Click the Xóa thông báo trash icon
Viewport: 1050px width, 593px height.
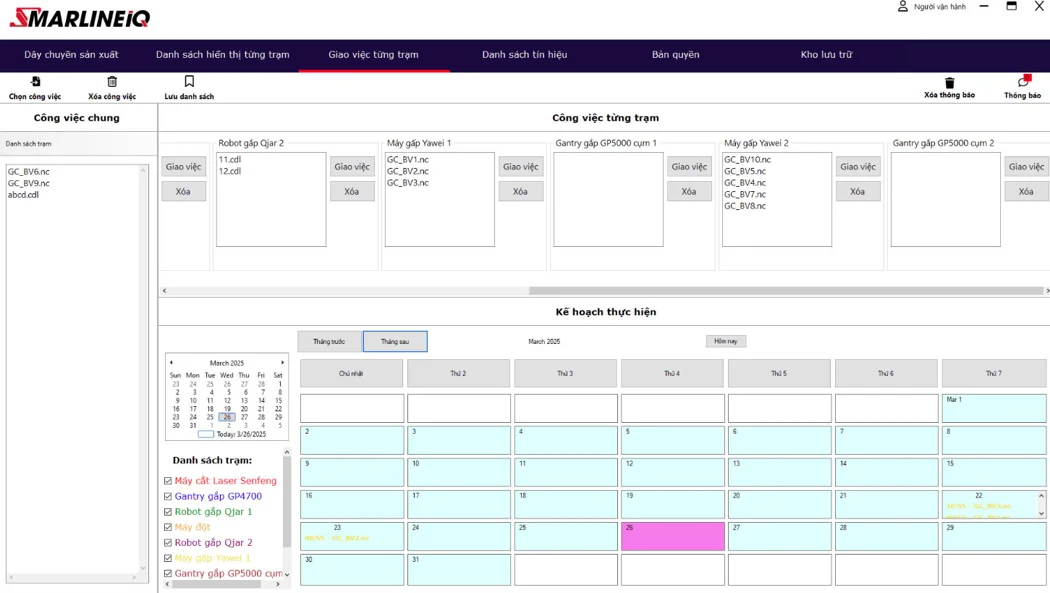point(949,83)
